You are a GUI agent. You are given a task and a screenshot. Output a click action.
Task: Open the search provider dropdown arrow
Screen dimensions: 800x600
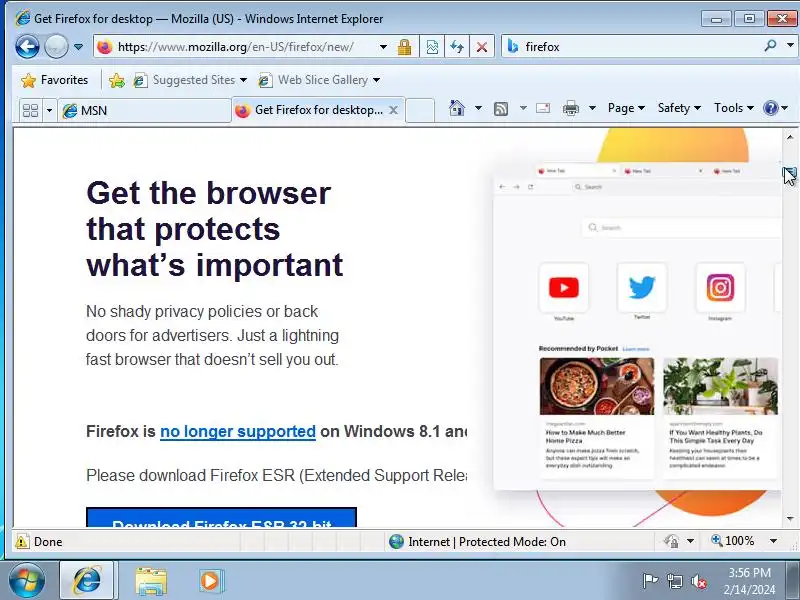tap(790, 46)
